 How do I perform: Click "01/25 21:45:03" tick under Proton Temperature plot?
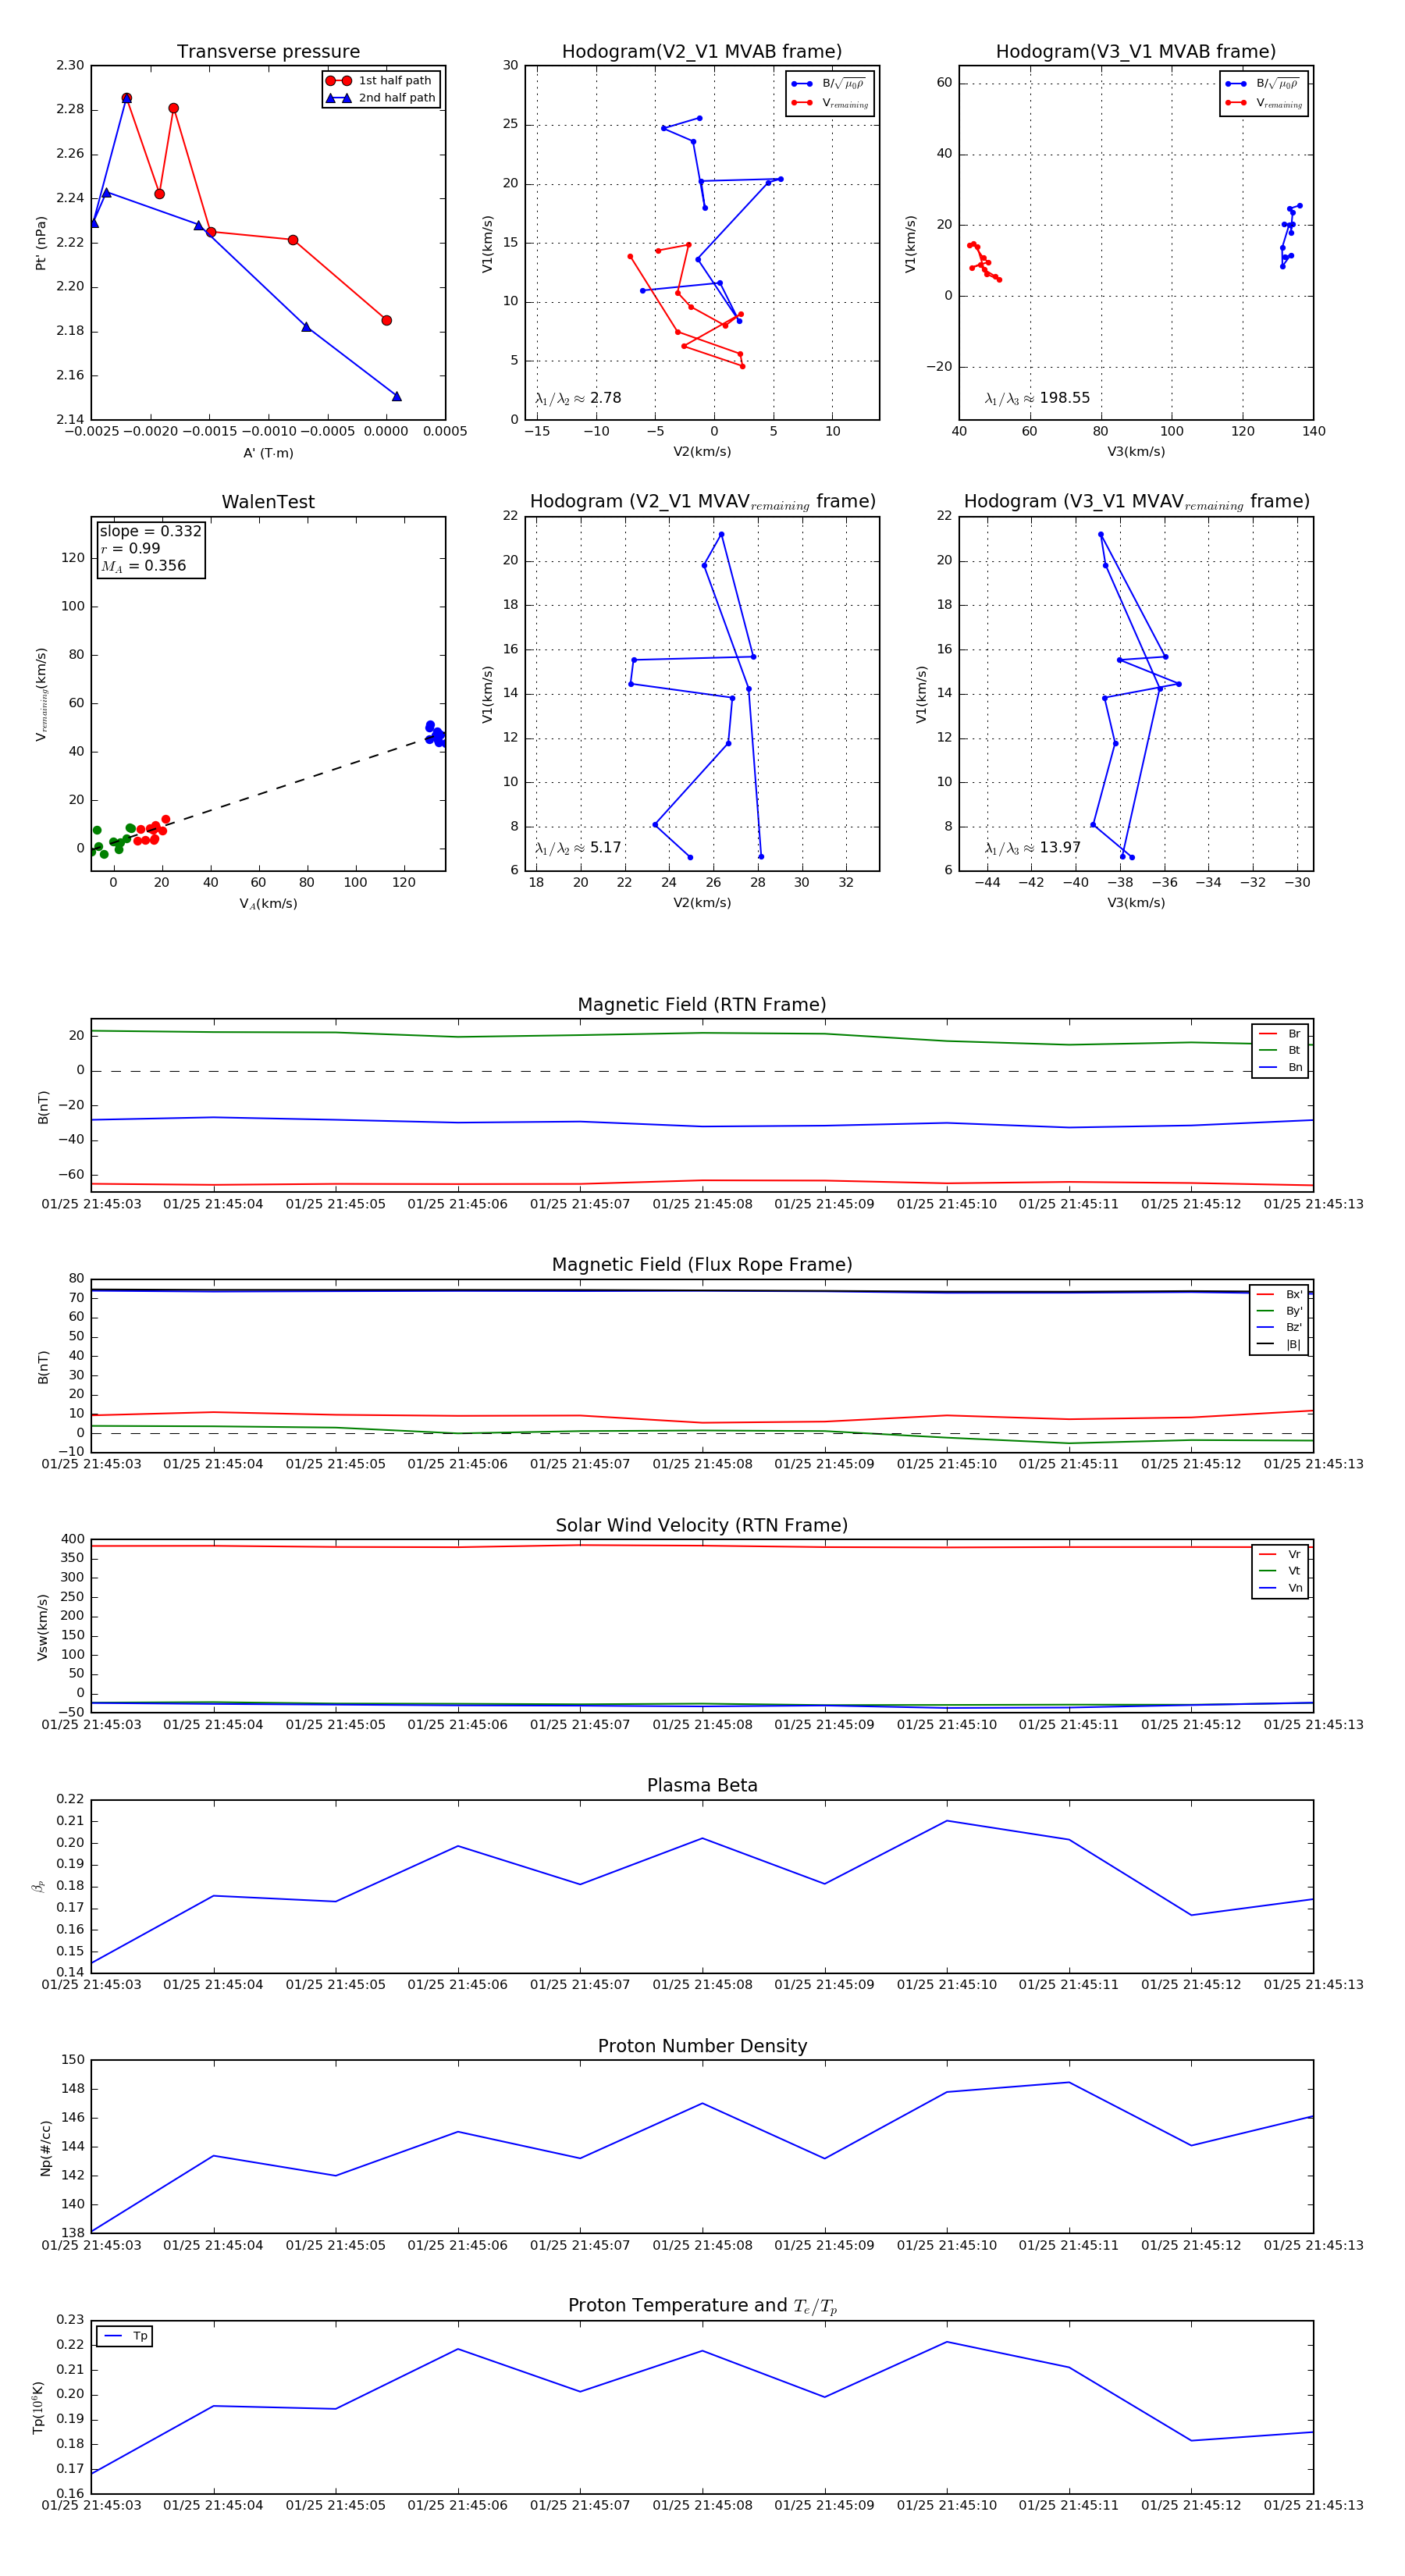point(91,2505)
